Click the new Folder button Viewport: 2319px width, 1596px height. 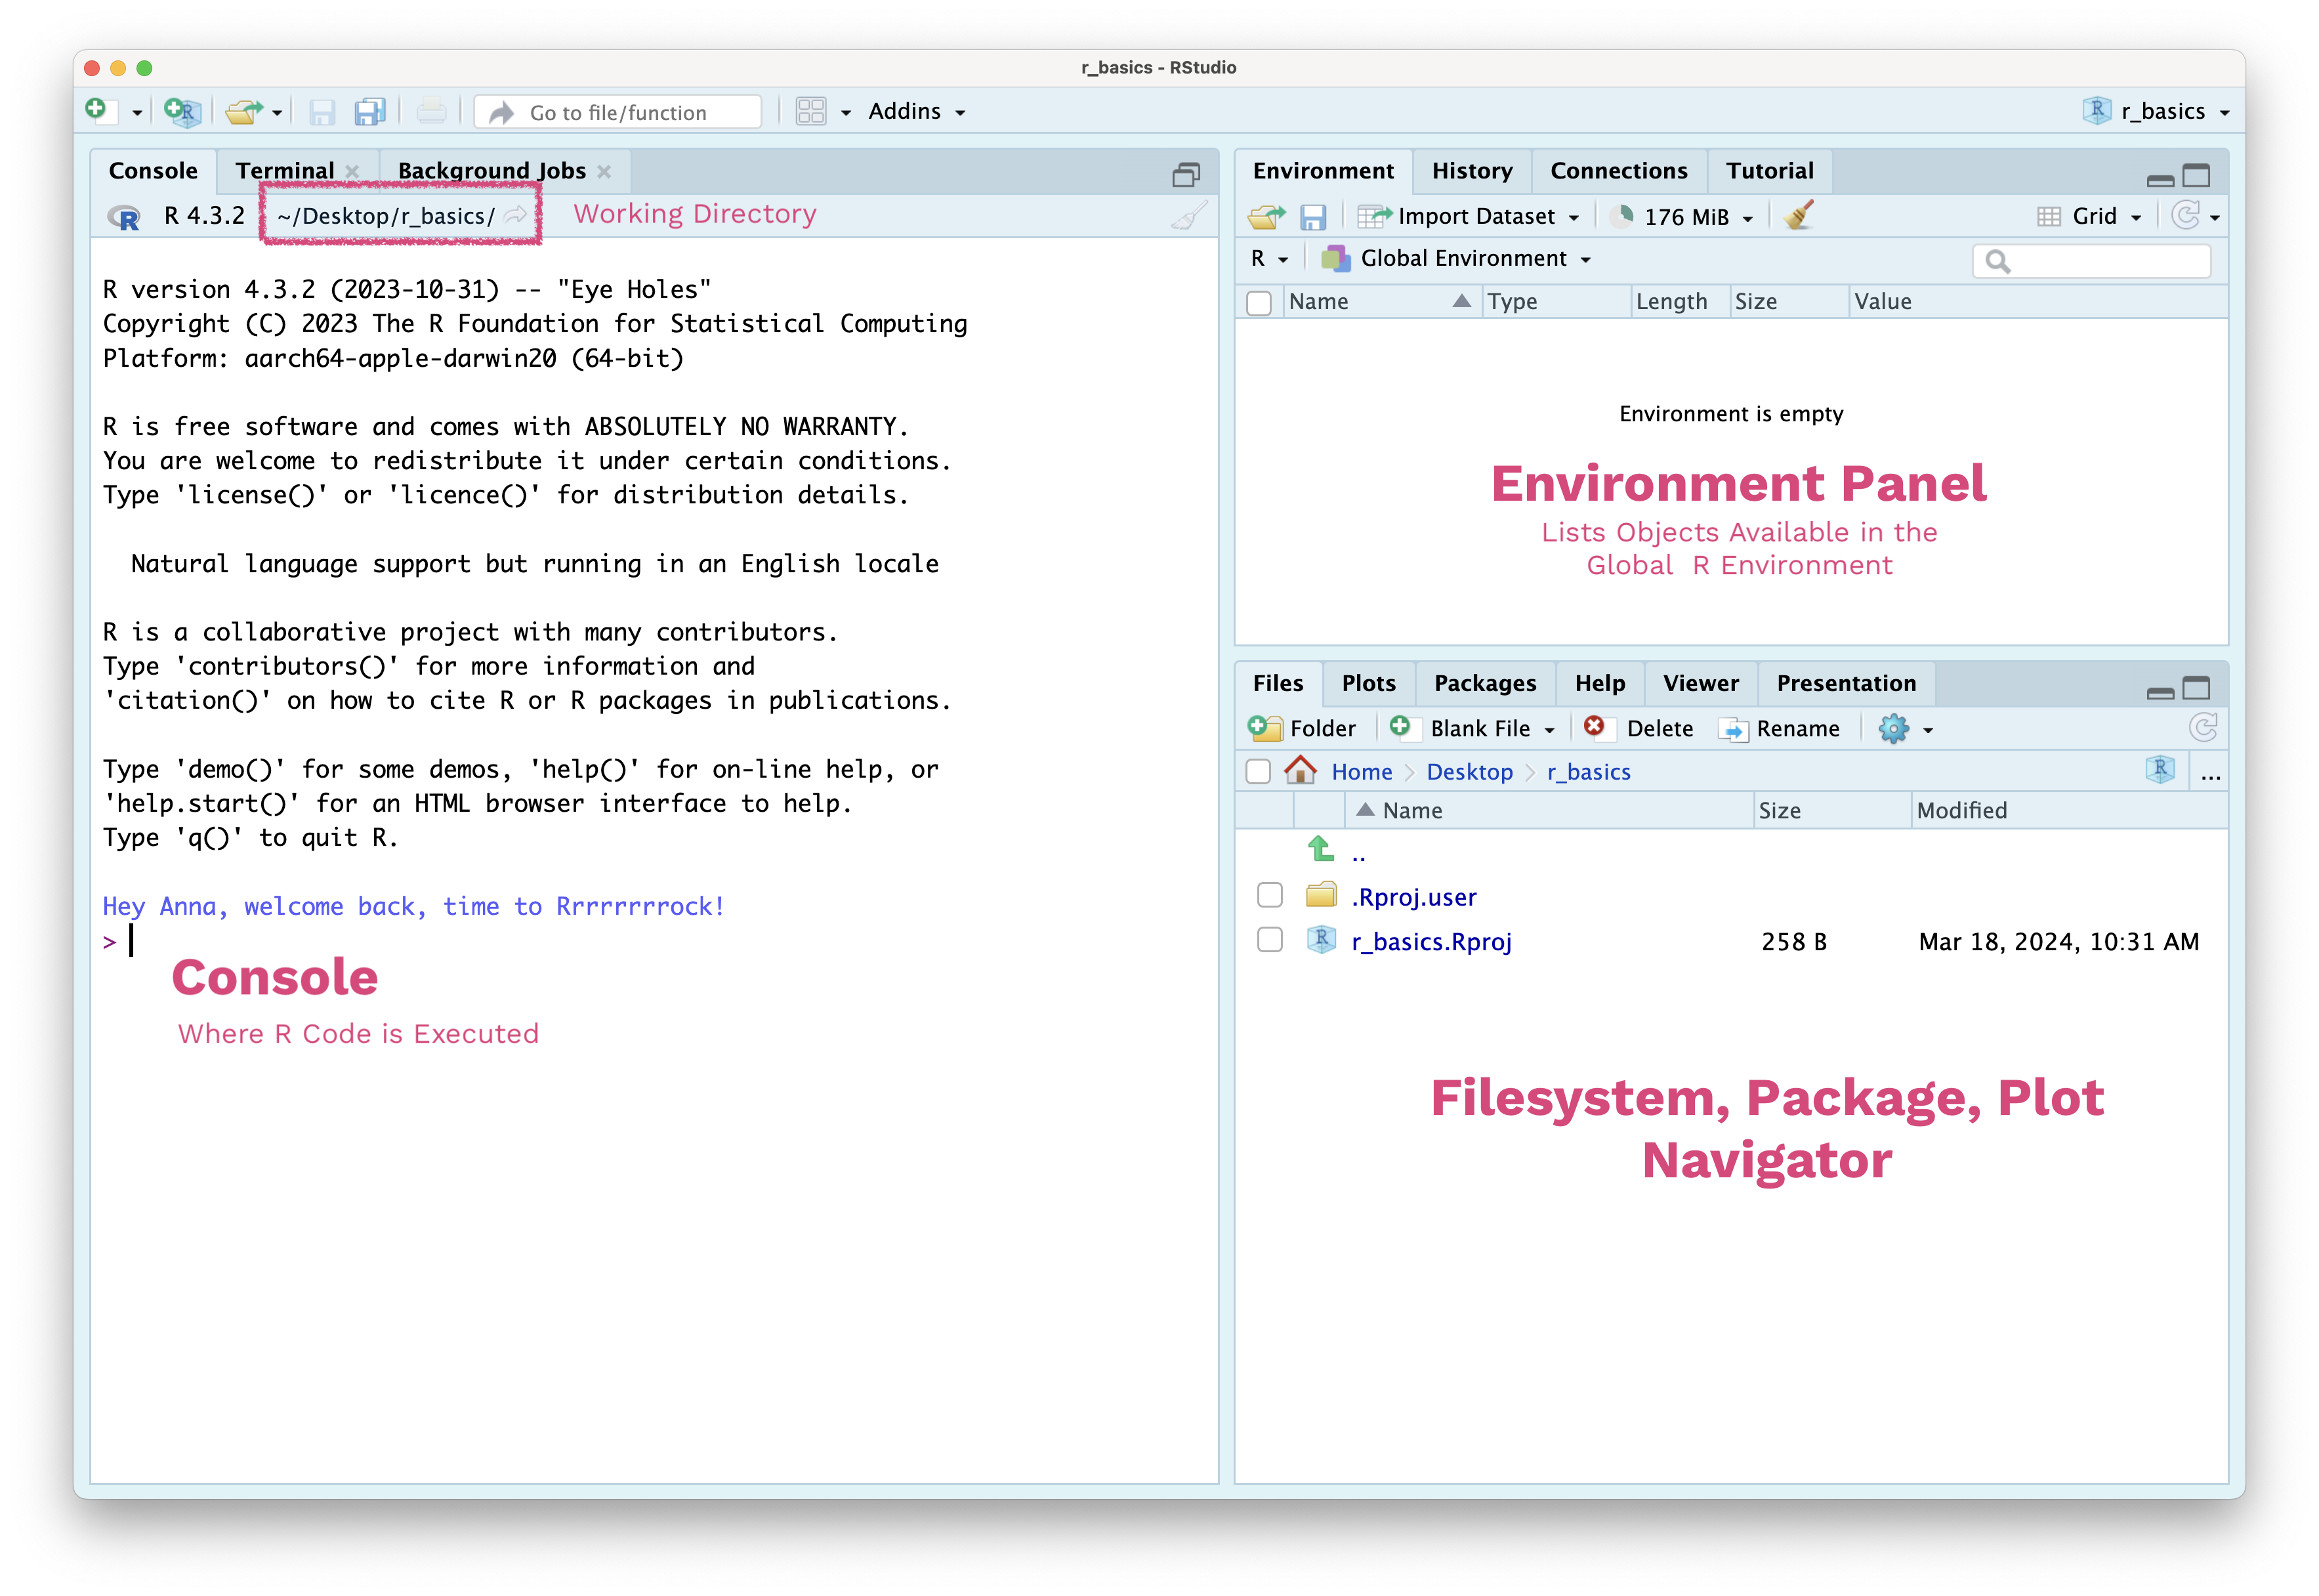pyautogui.click(x=1303, y=729)
